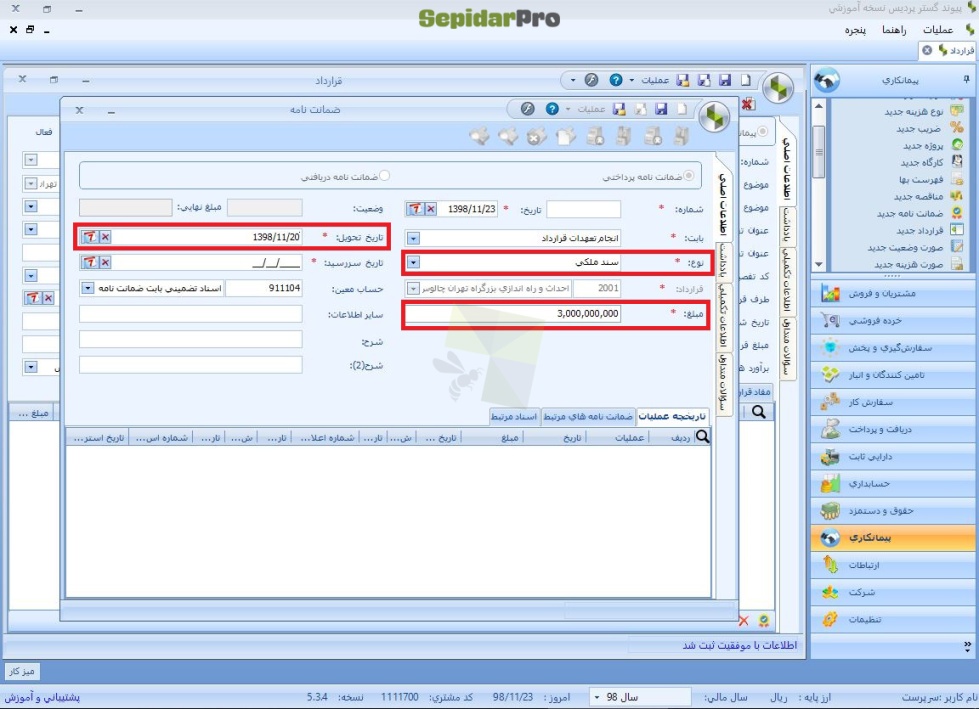Open عملیات main menu

938,29
